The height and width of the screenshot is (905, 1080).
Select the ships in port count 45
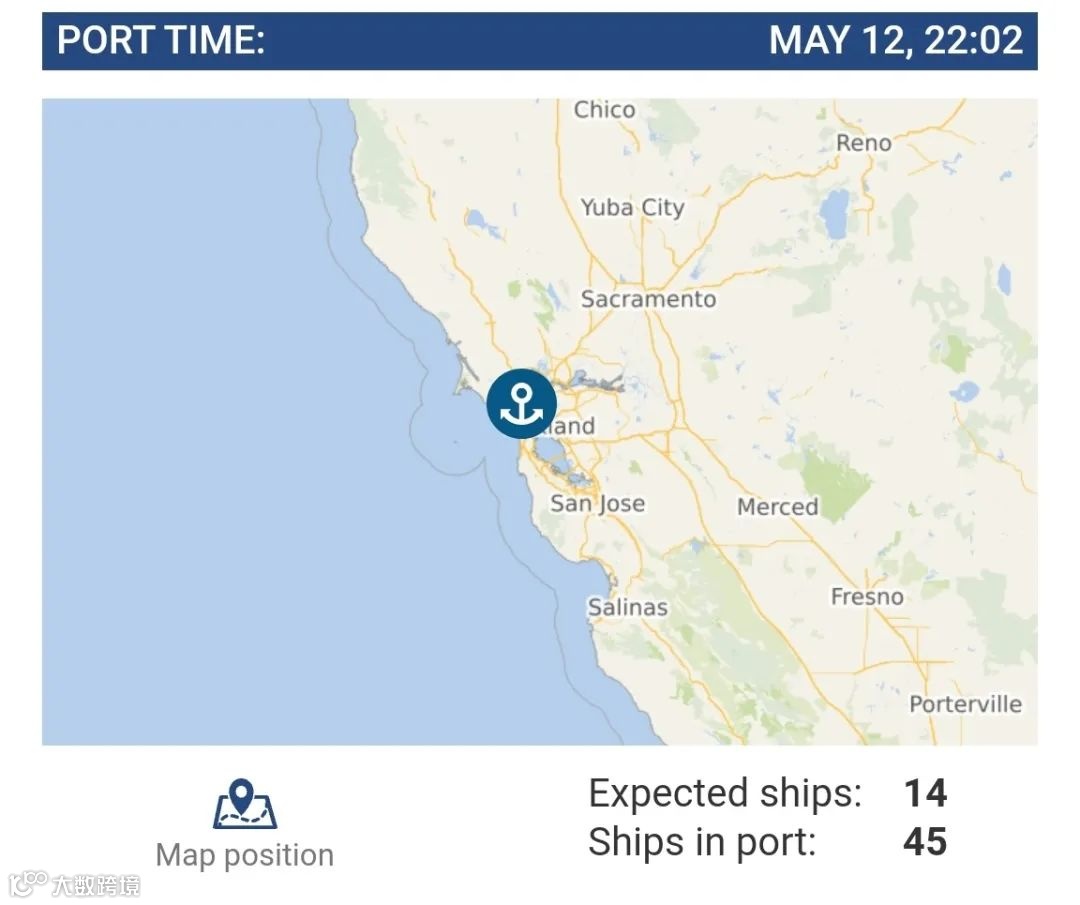click(925, 842)
